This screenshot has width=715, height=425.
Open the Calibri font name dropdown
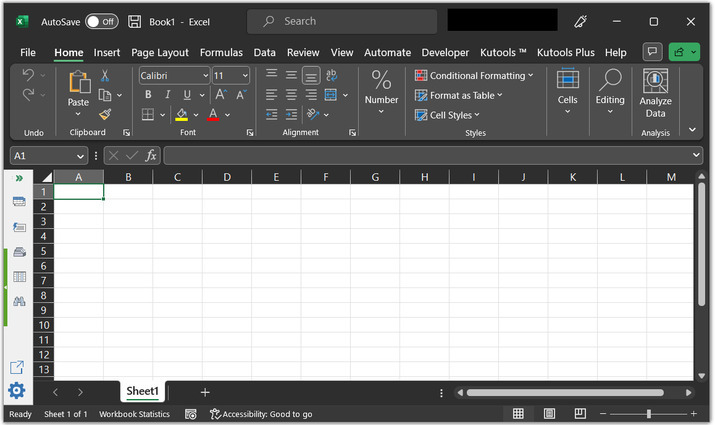click(205, 76)
